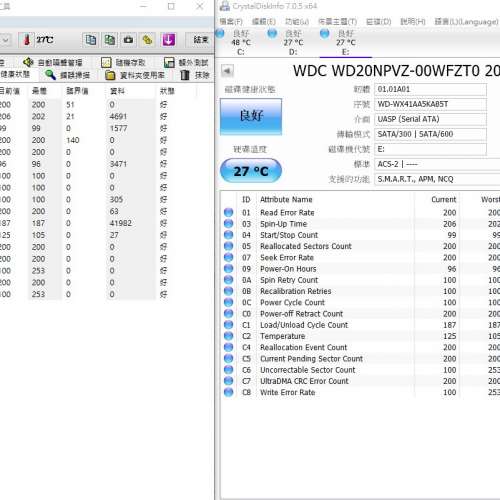Open the 磁碟(D) menu

[x=378, y=22]
